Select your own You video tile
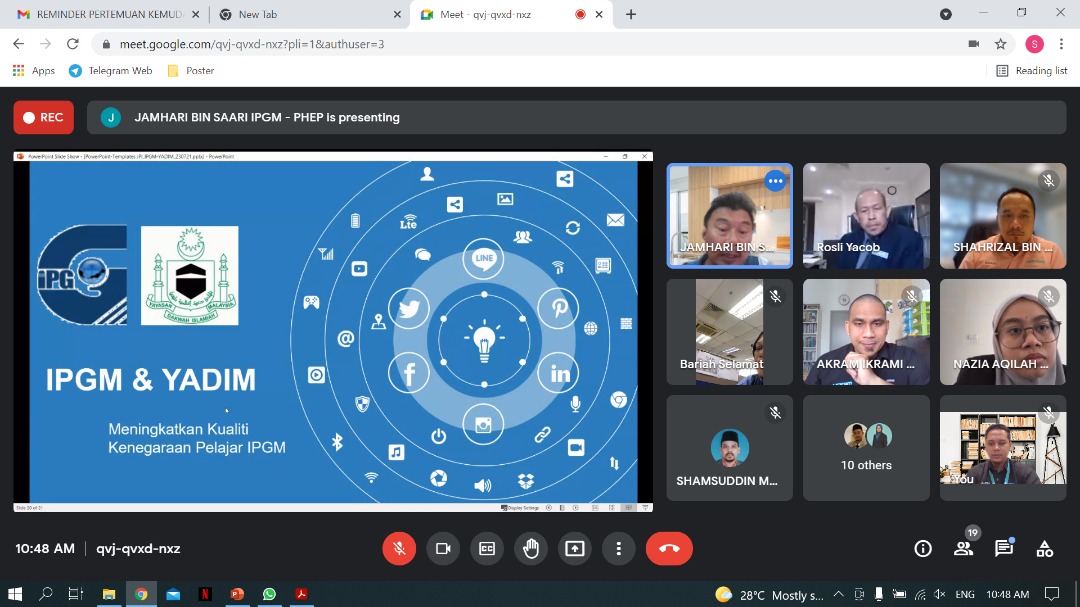Screen dimensions: 1080x607 pos(1003,448)
